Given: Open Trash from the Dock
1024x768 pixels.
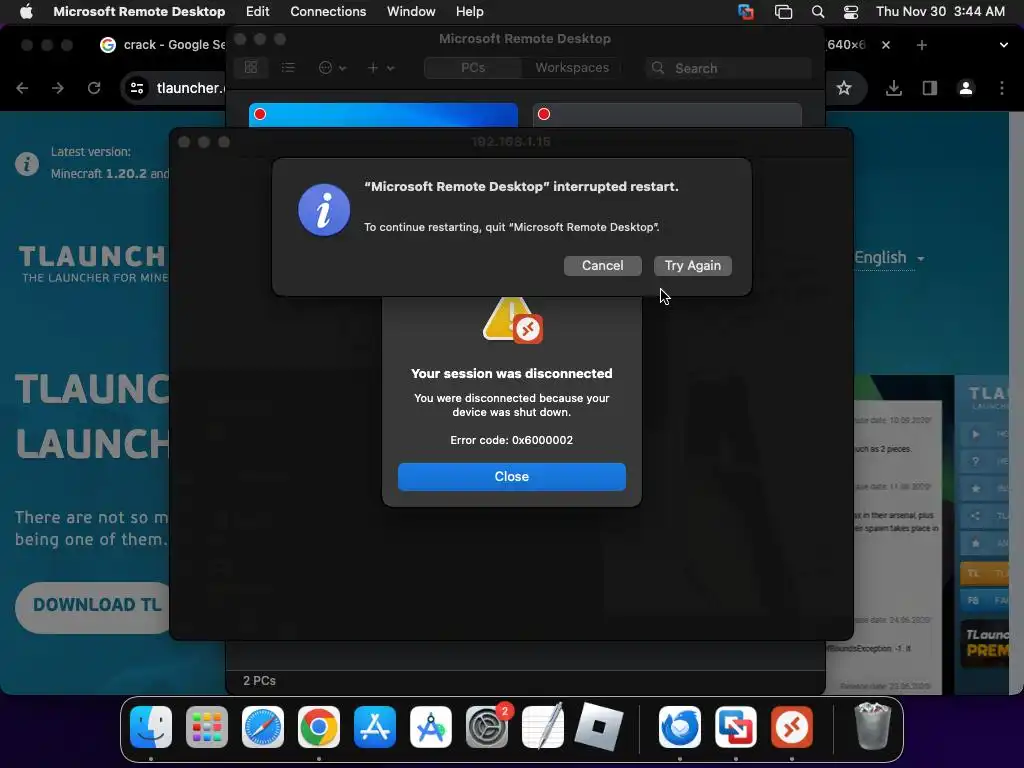Looking at the screenshot, I should 872,727.
